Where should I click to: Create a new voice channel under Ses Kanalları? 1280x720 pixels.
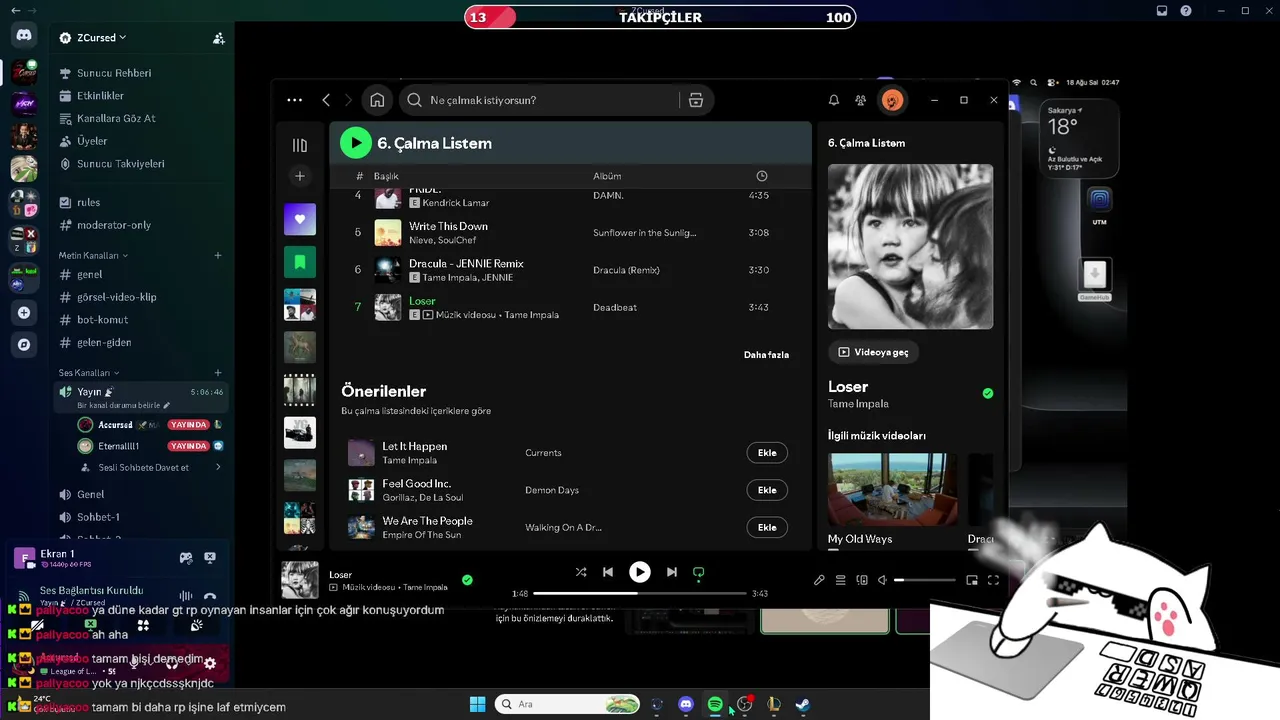pos(218,373)
